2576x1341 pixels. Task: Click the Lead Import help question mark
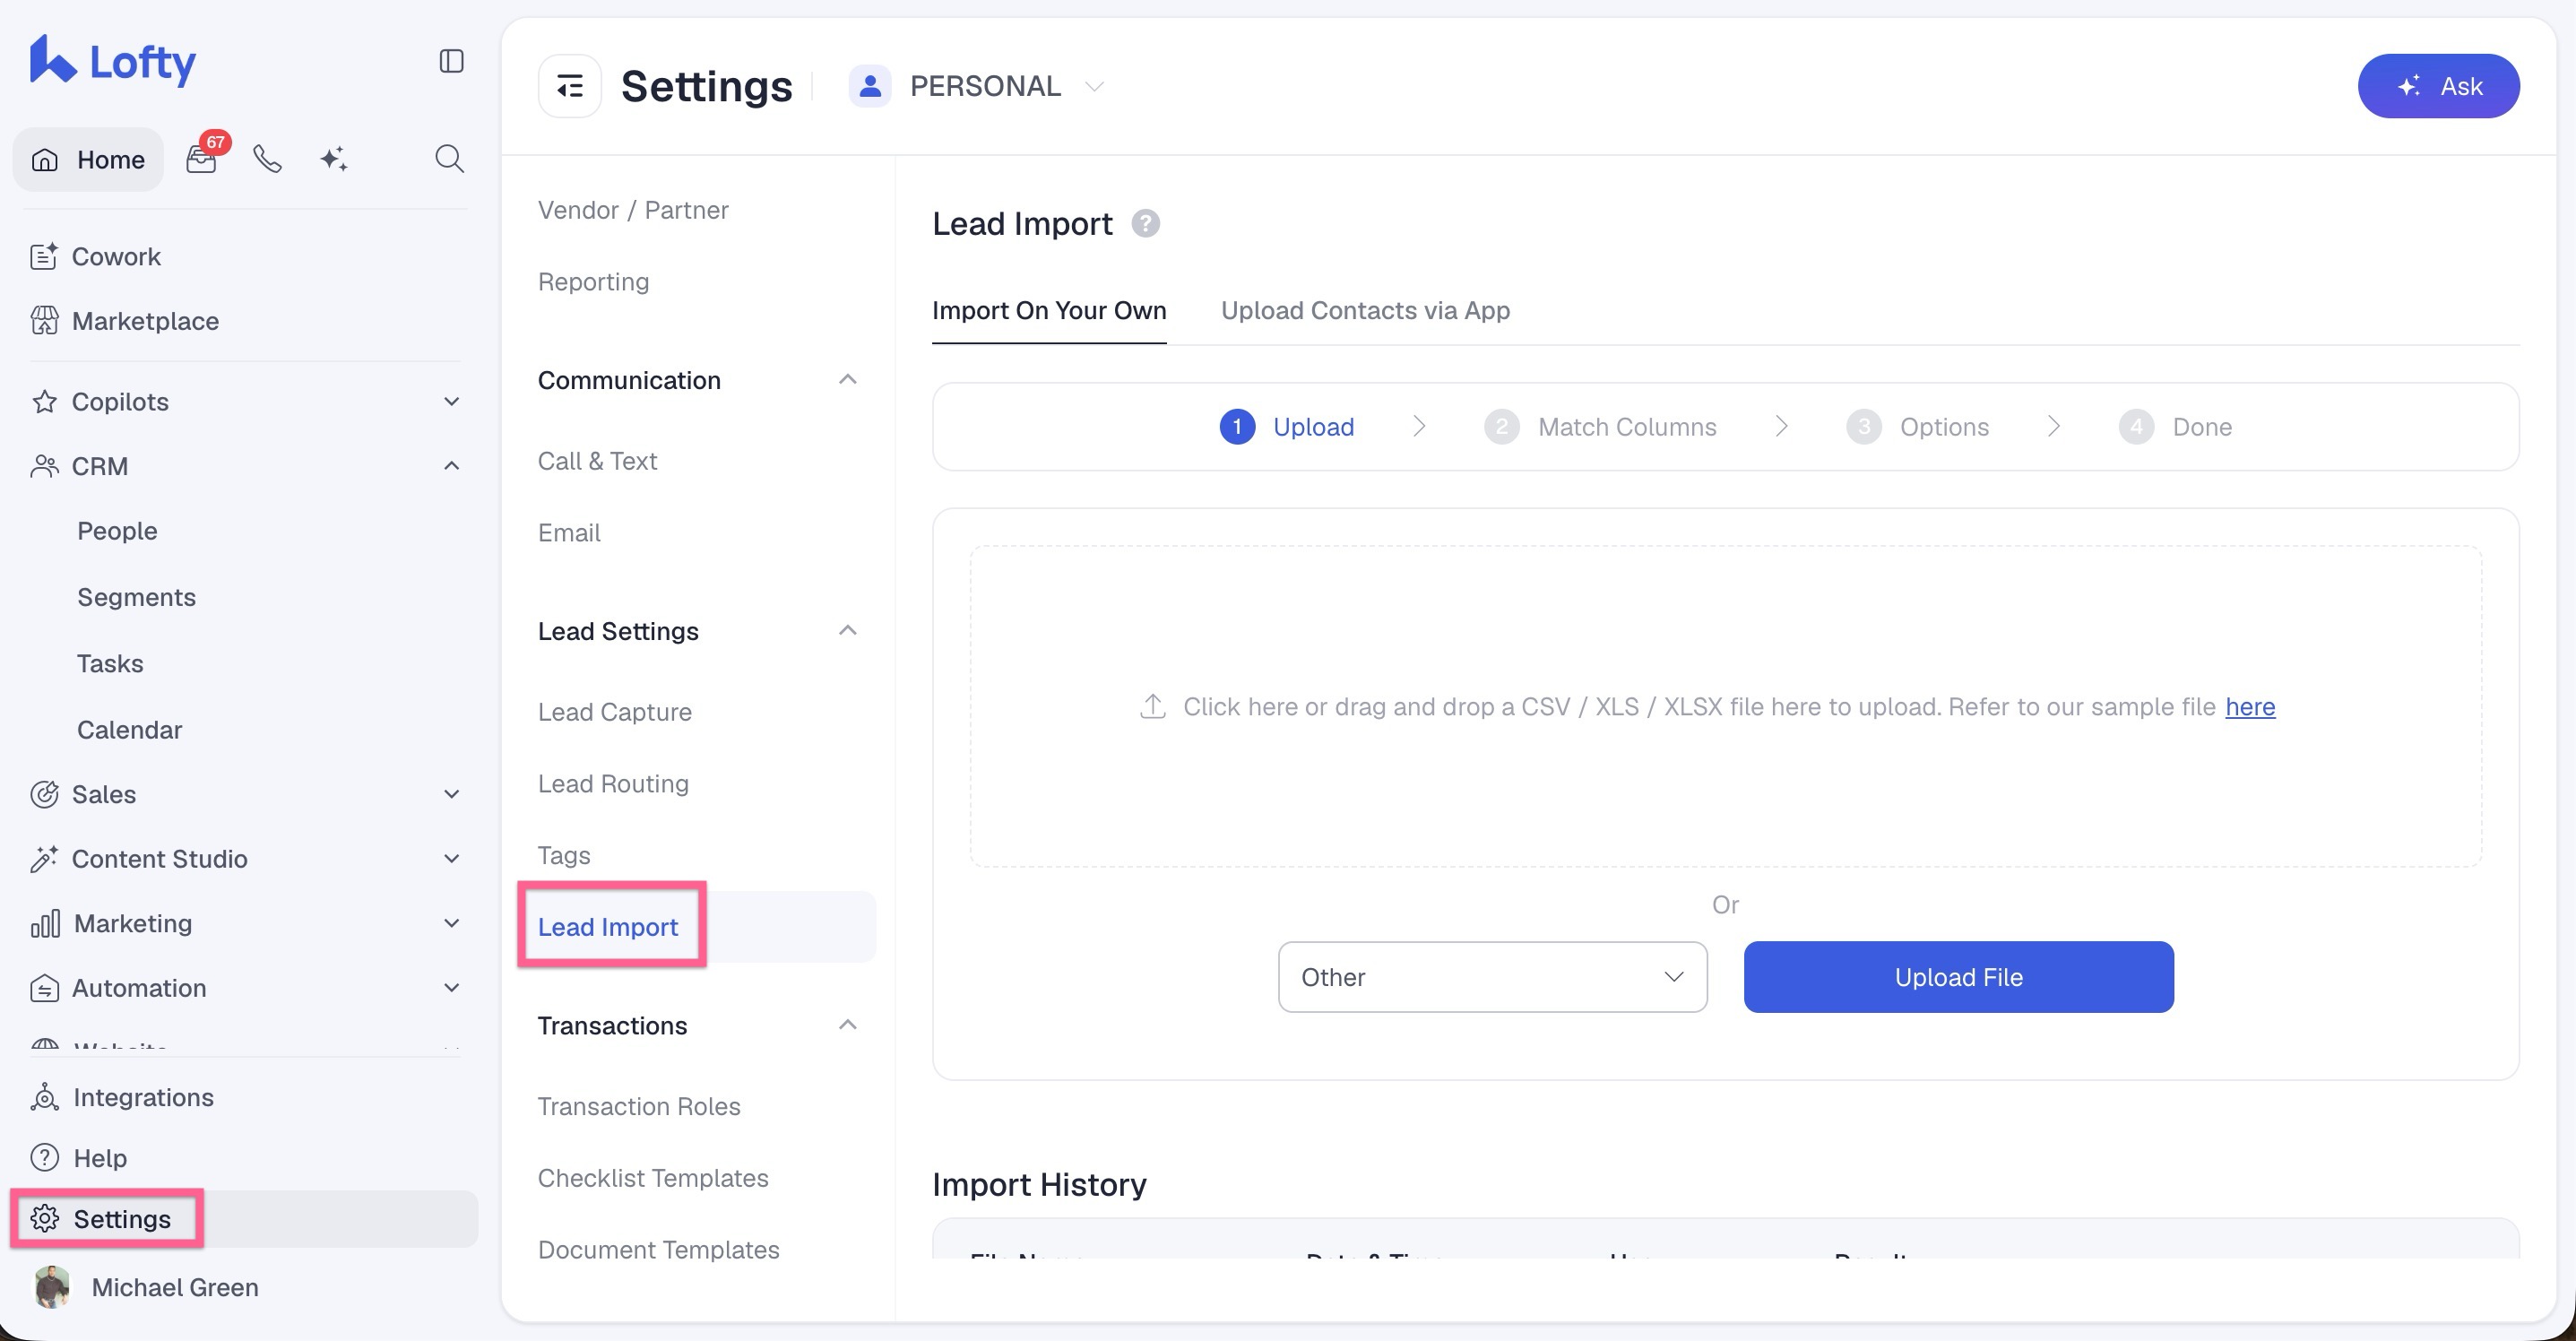(1145, 223)
